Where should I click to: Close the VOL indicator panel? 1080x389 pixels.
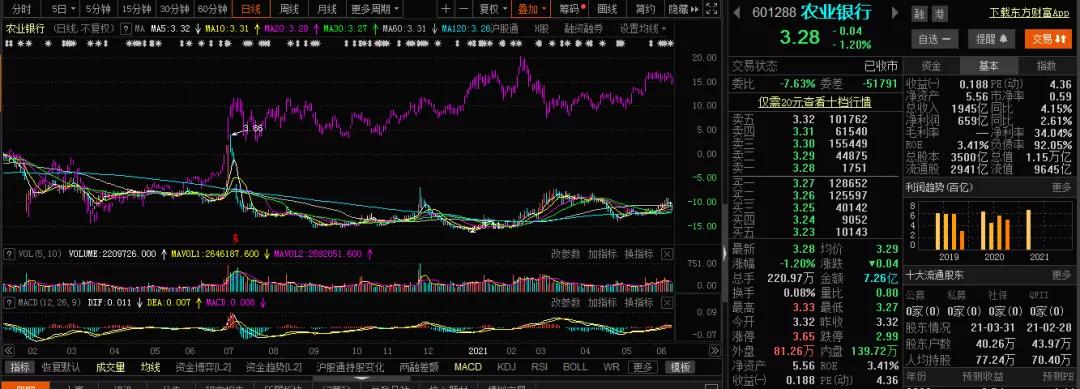[x=667, y=253]
